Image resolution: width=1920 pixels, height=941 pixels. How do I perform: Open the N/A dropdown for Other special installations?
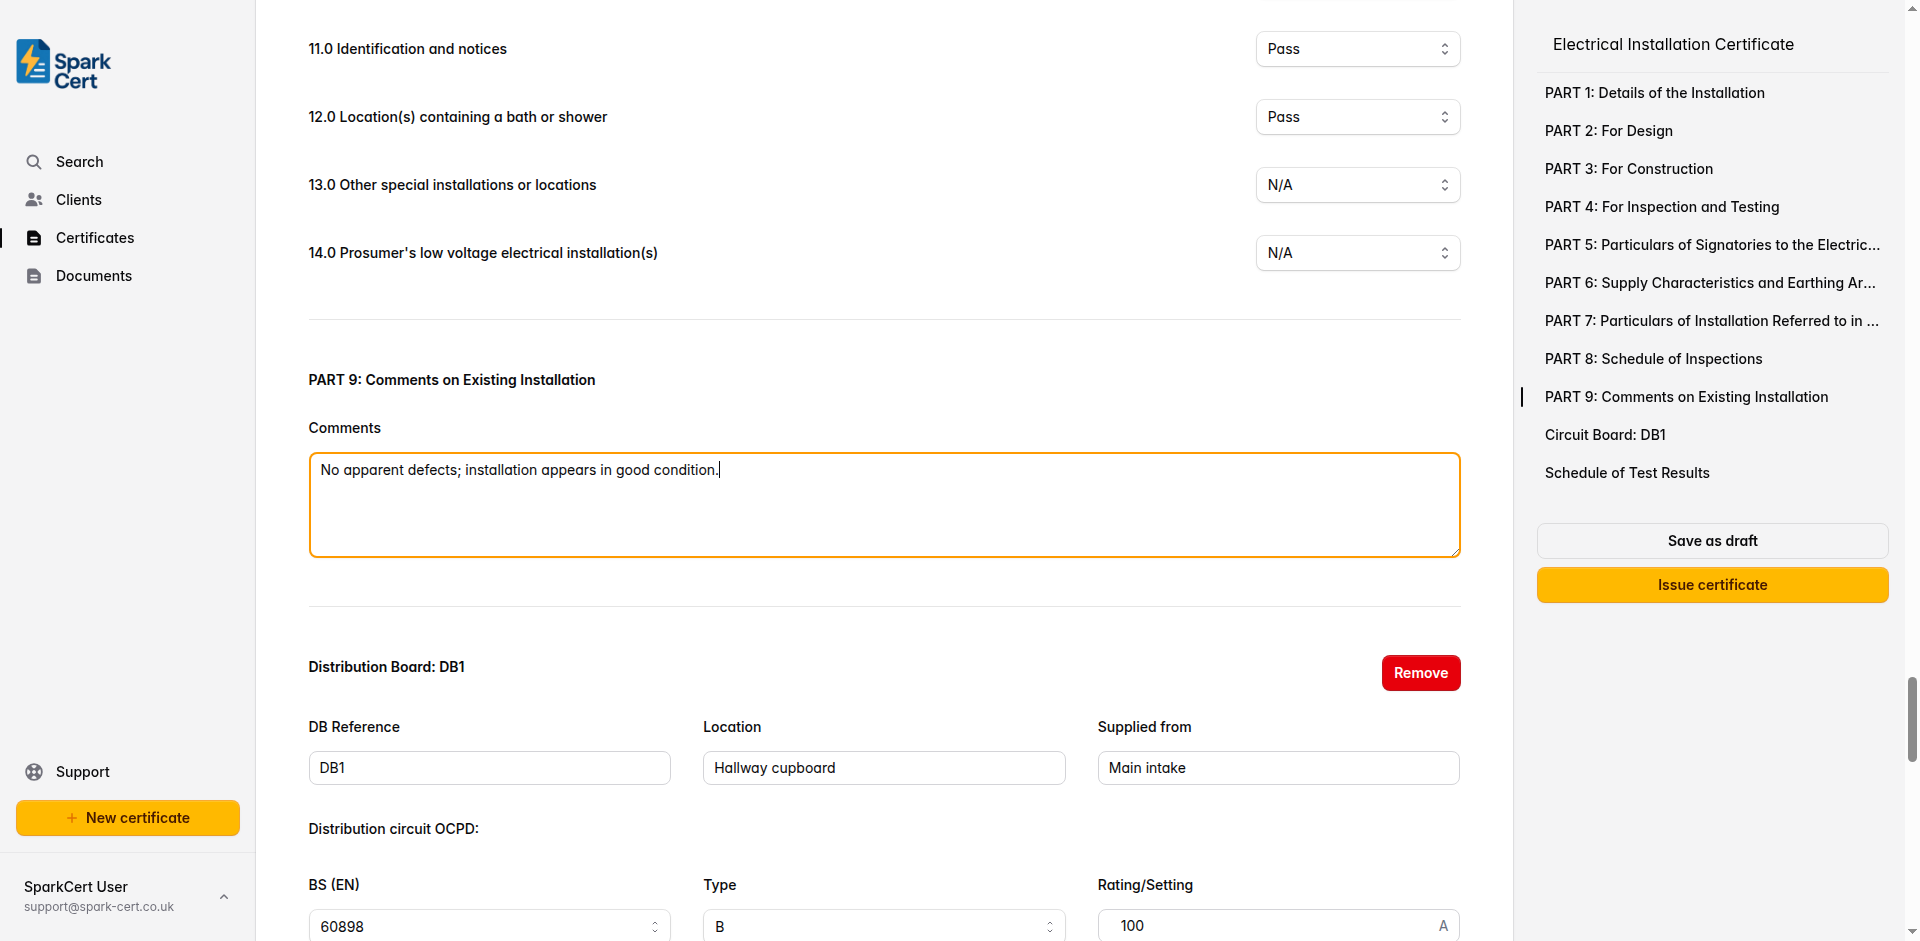[1357, 184]
